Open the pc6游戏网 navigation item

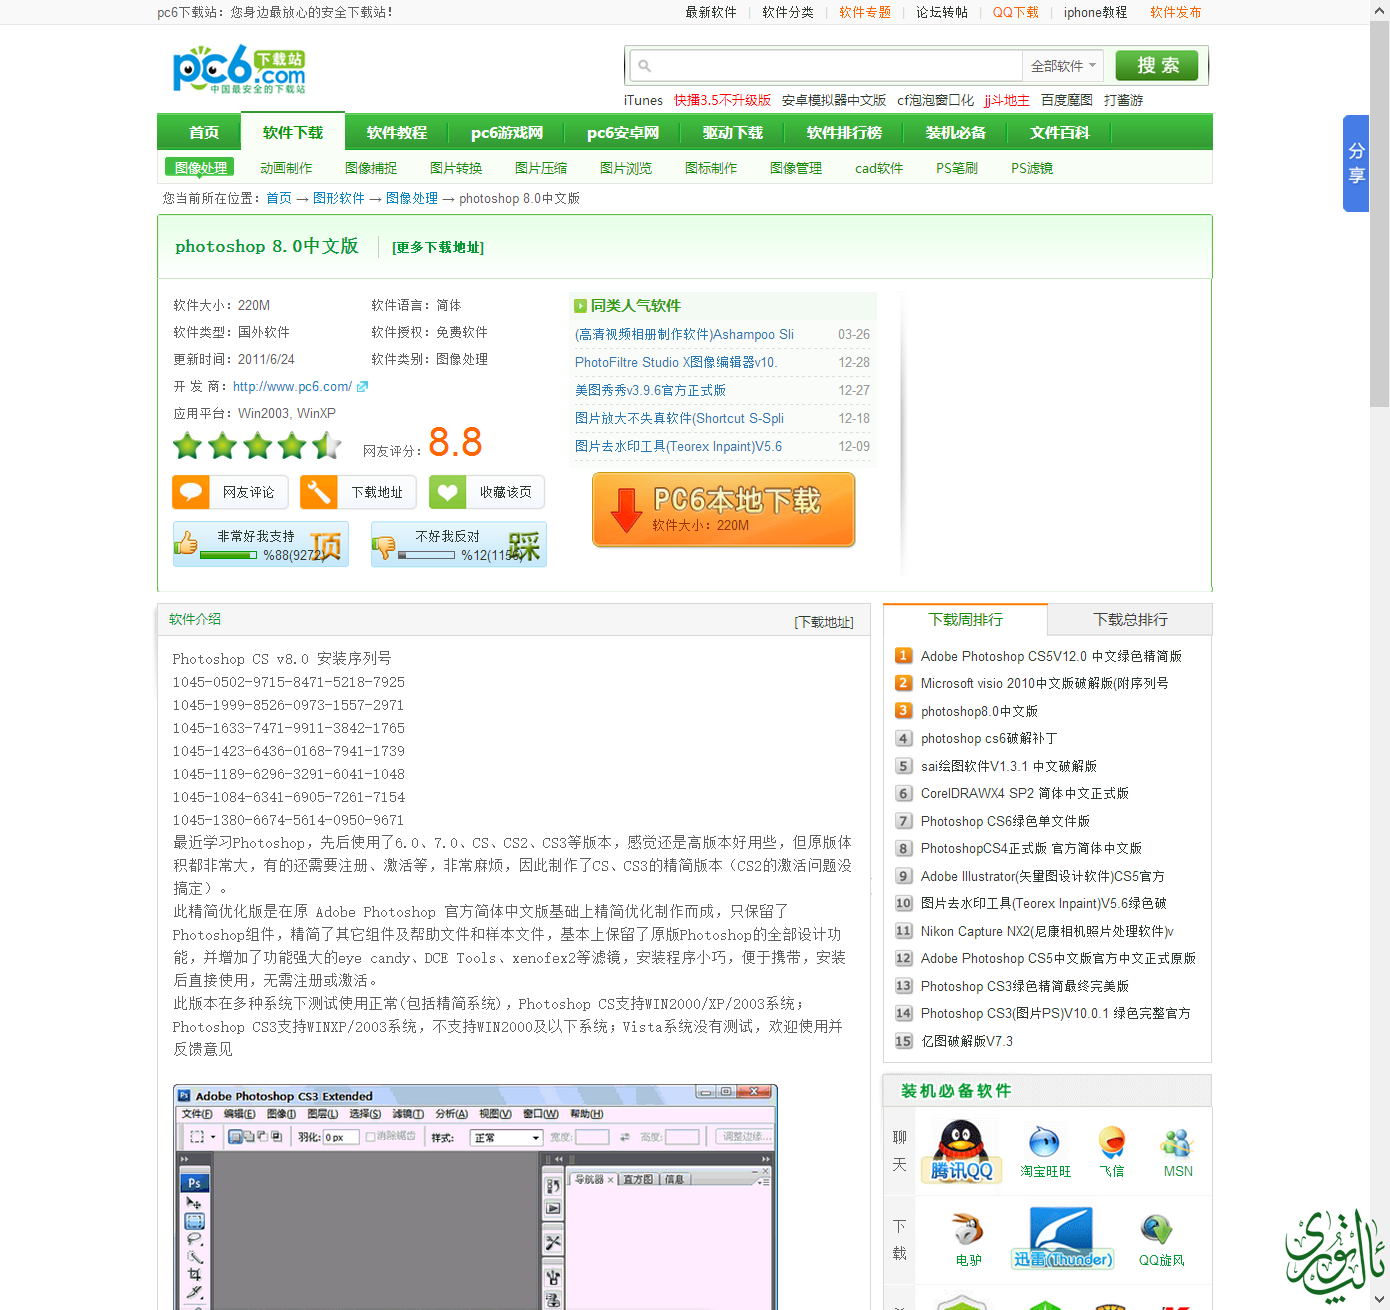(507, 133)
